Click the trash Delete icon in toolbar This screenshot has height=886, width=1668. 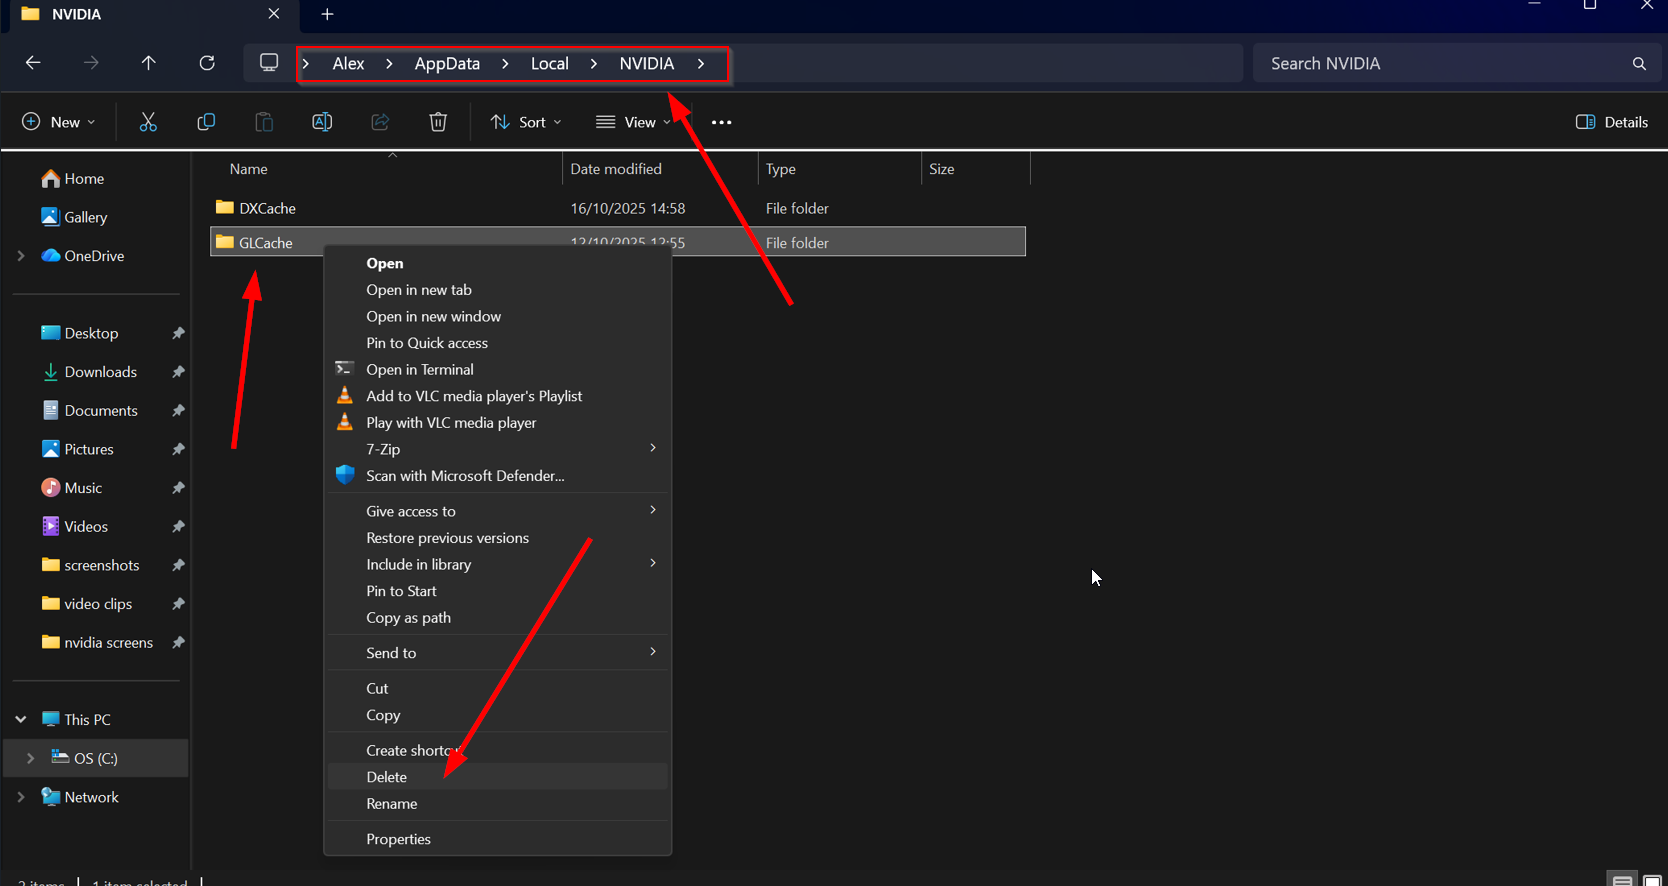point(438,122)
